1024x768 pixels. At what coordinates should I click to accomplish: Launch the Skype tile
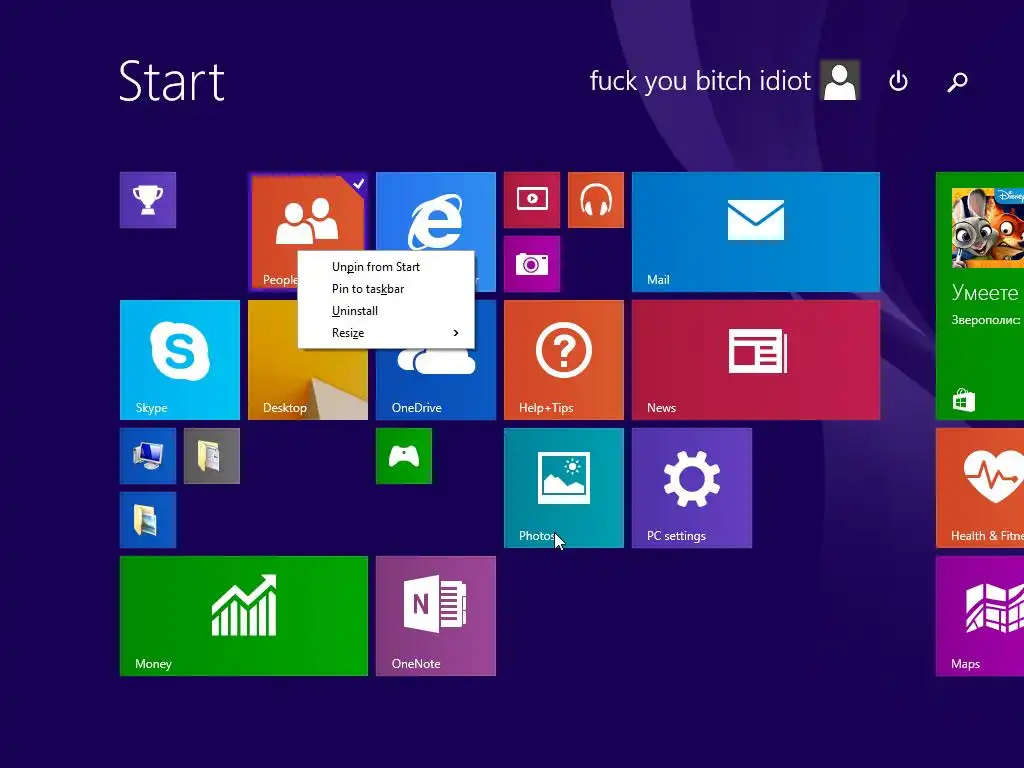(x=180, y=360)
